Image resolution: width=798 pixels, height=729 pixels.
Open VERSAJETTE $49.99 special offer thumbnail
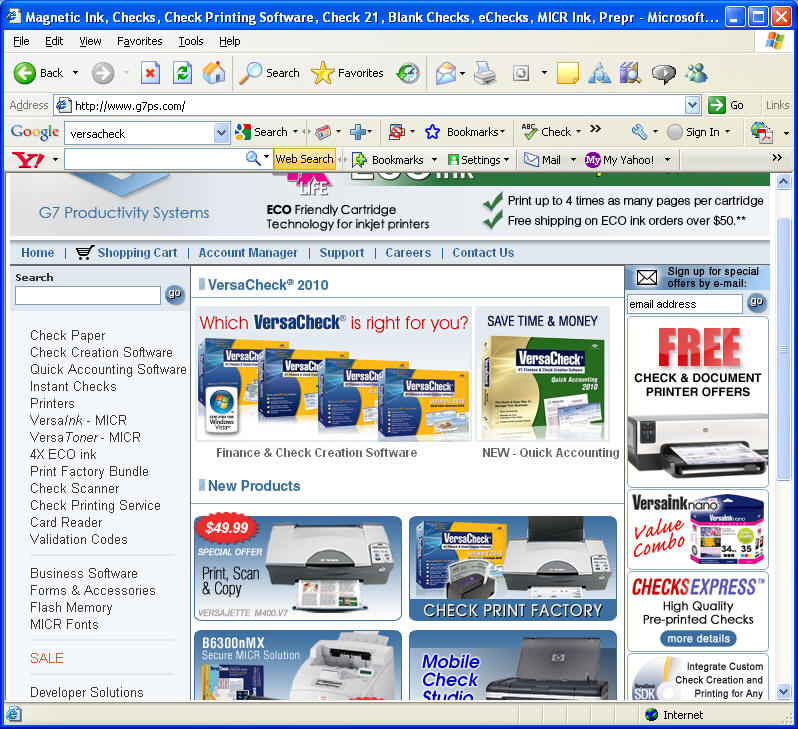coord(298,569)
